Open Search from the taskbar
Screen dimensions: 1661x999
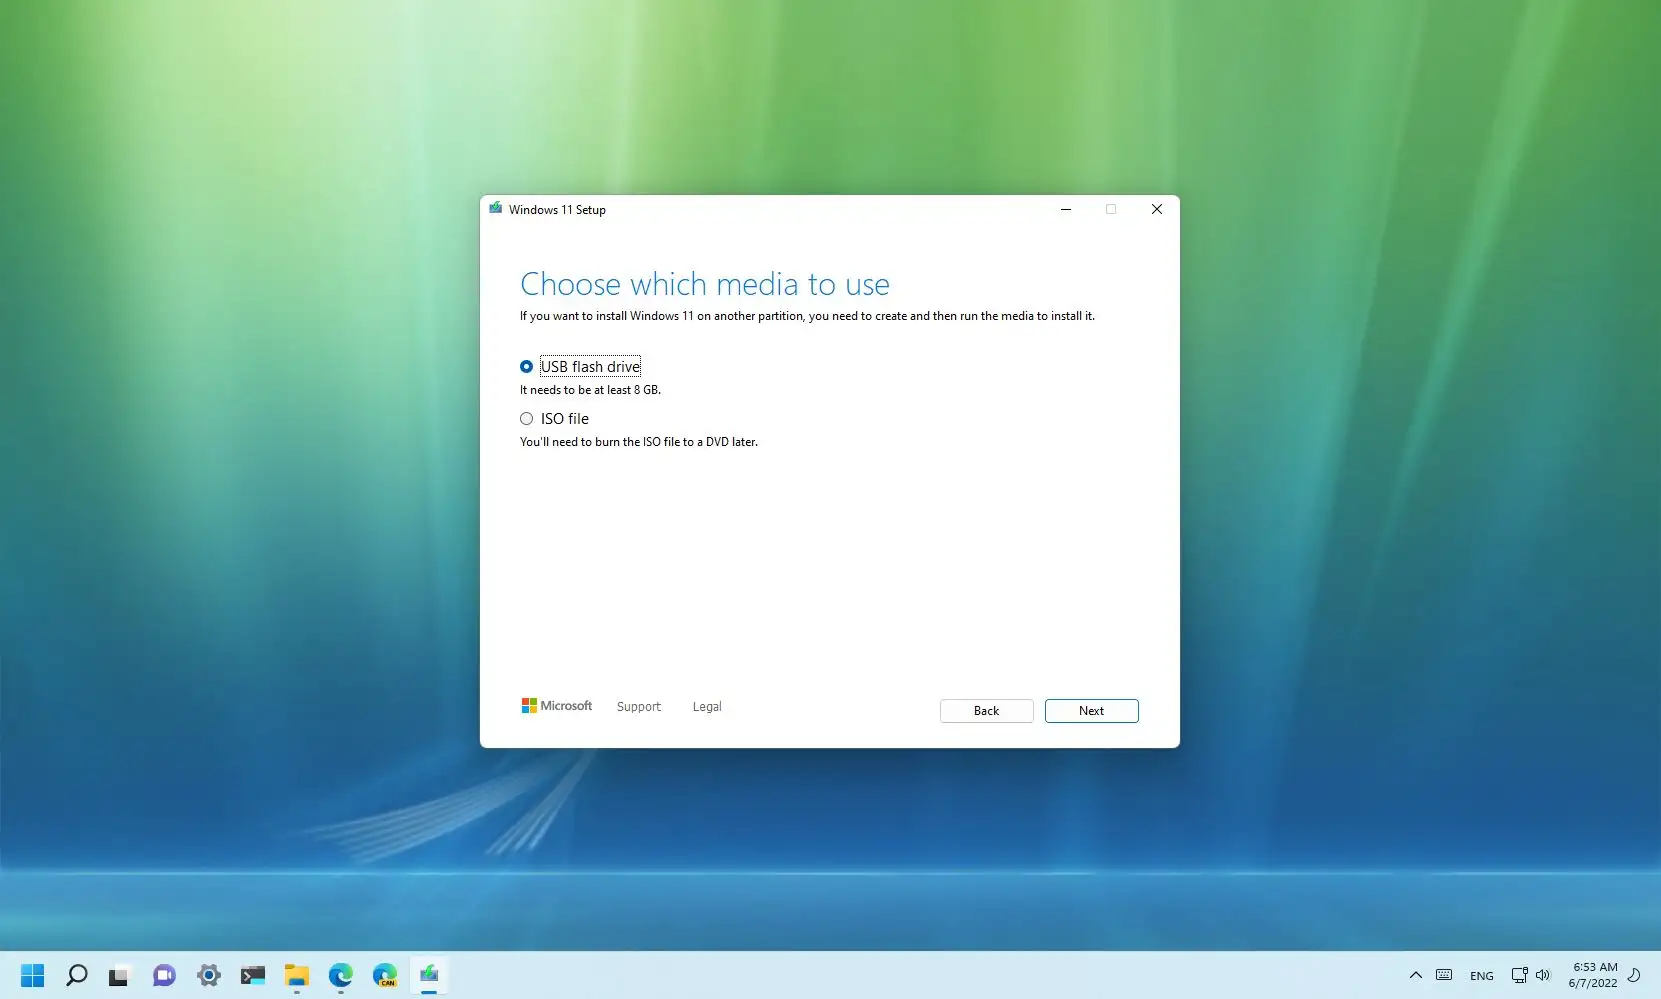coord(76,975)
